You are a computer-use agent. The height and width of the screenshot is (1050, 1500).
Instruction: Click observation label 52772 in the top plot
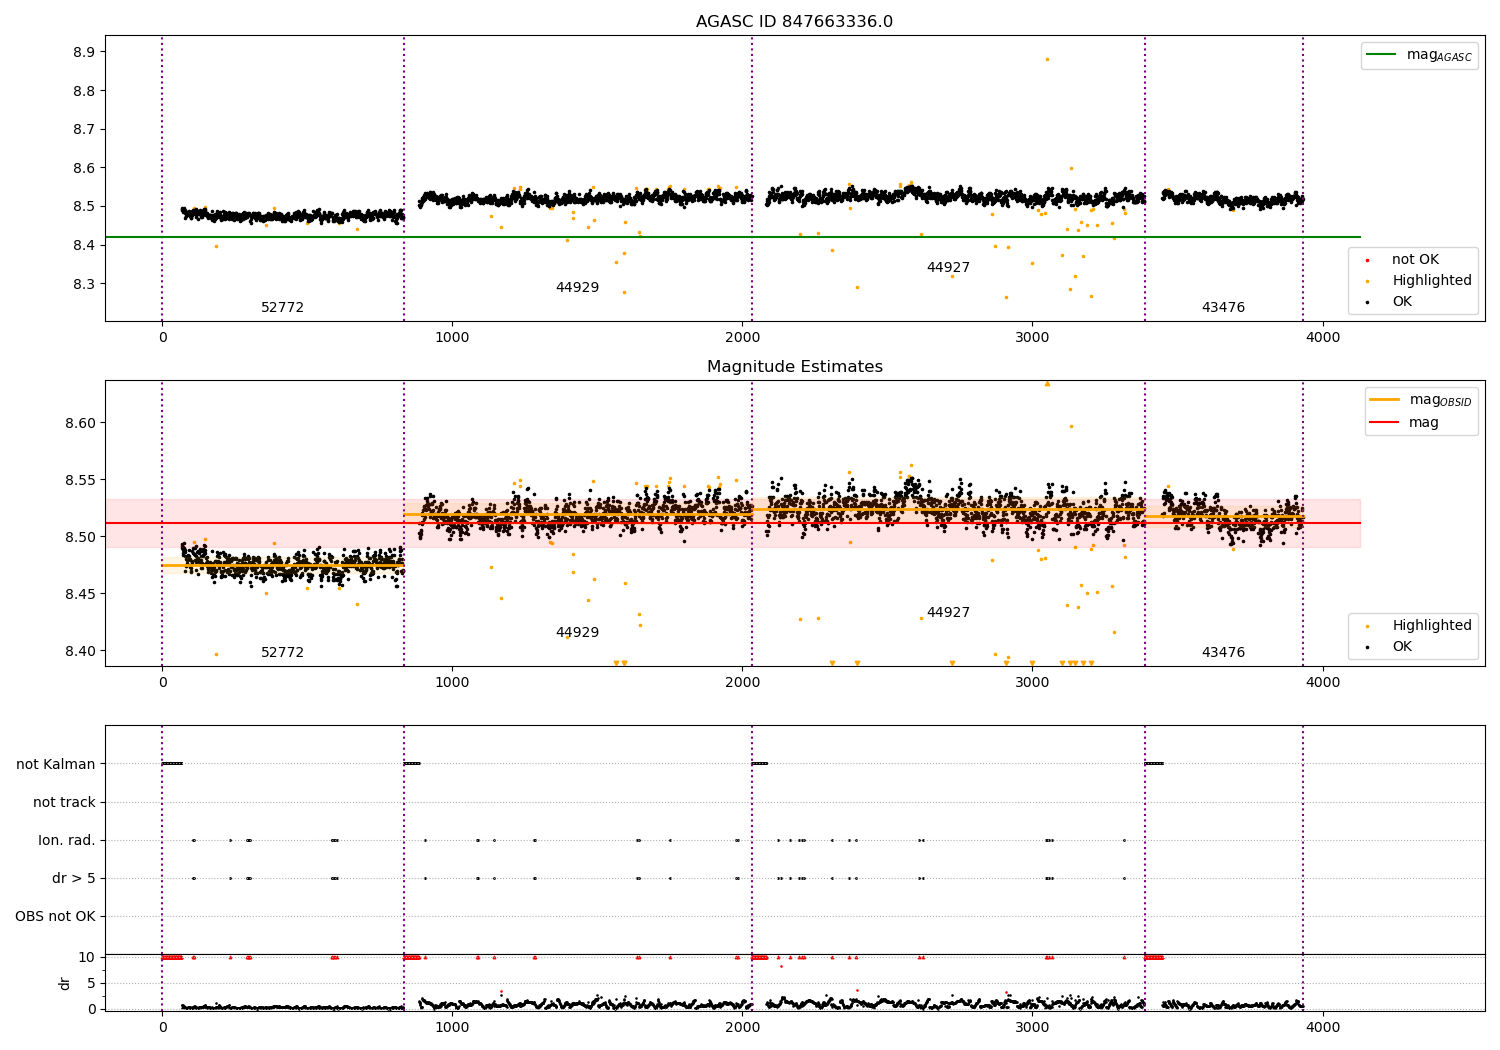pos(282,308)
